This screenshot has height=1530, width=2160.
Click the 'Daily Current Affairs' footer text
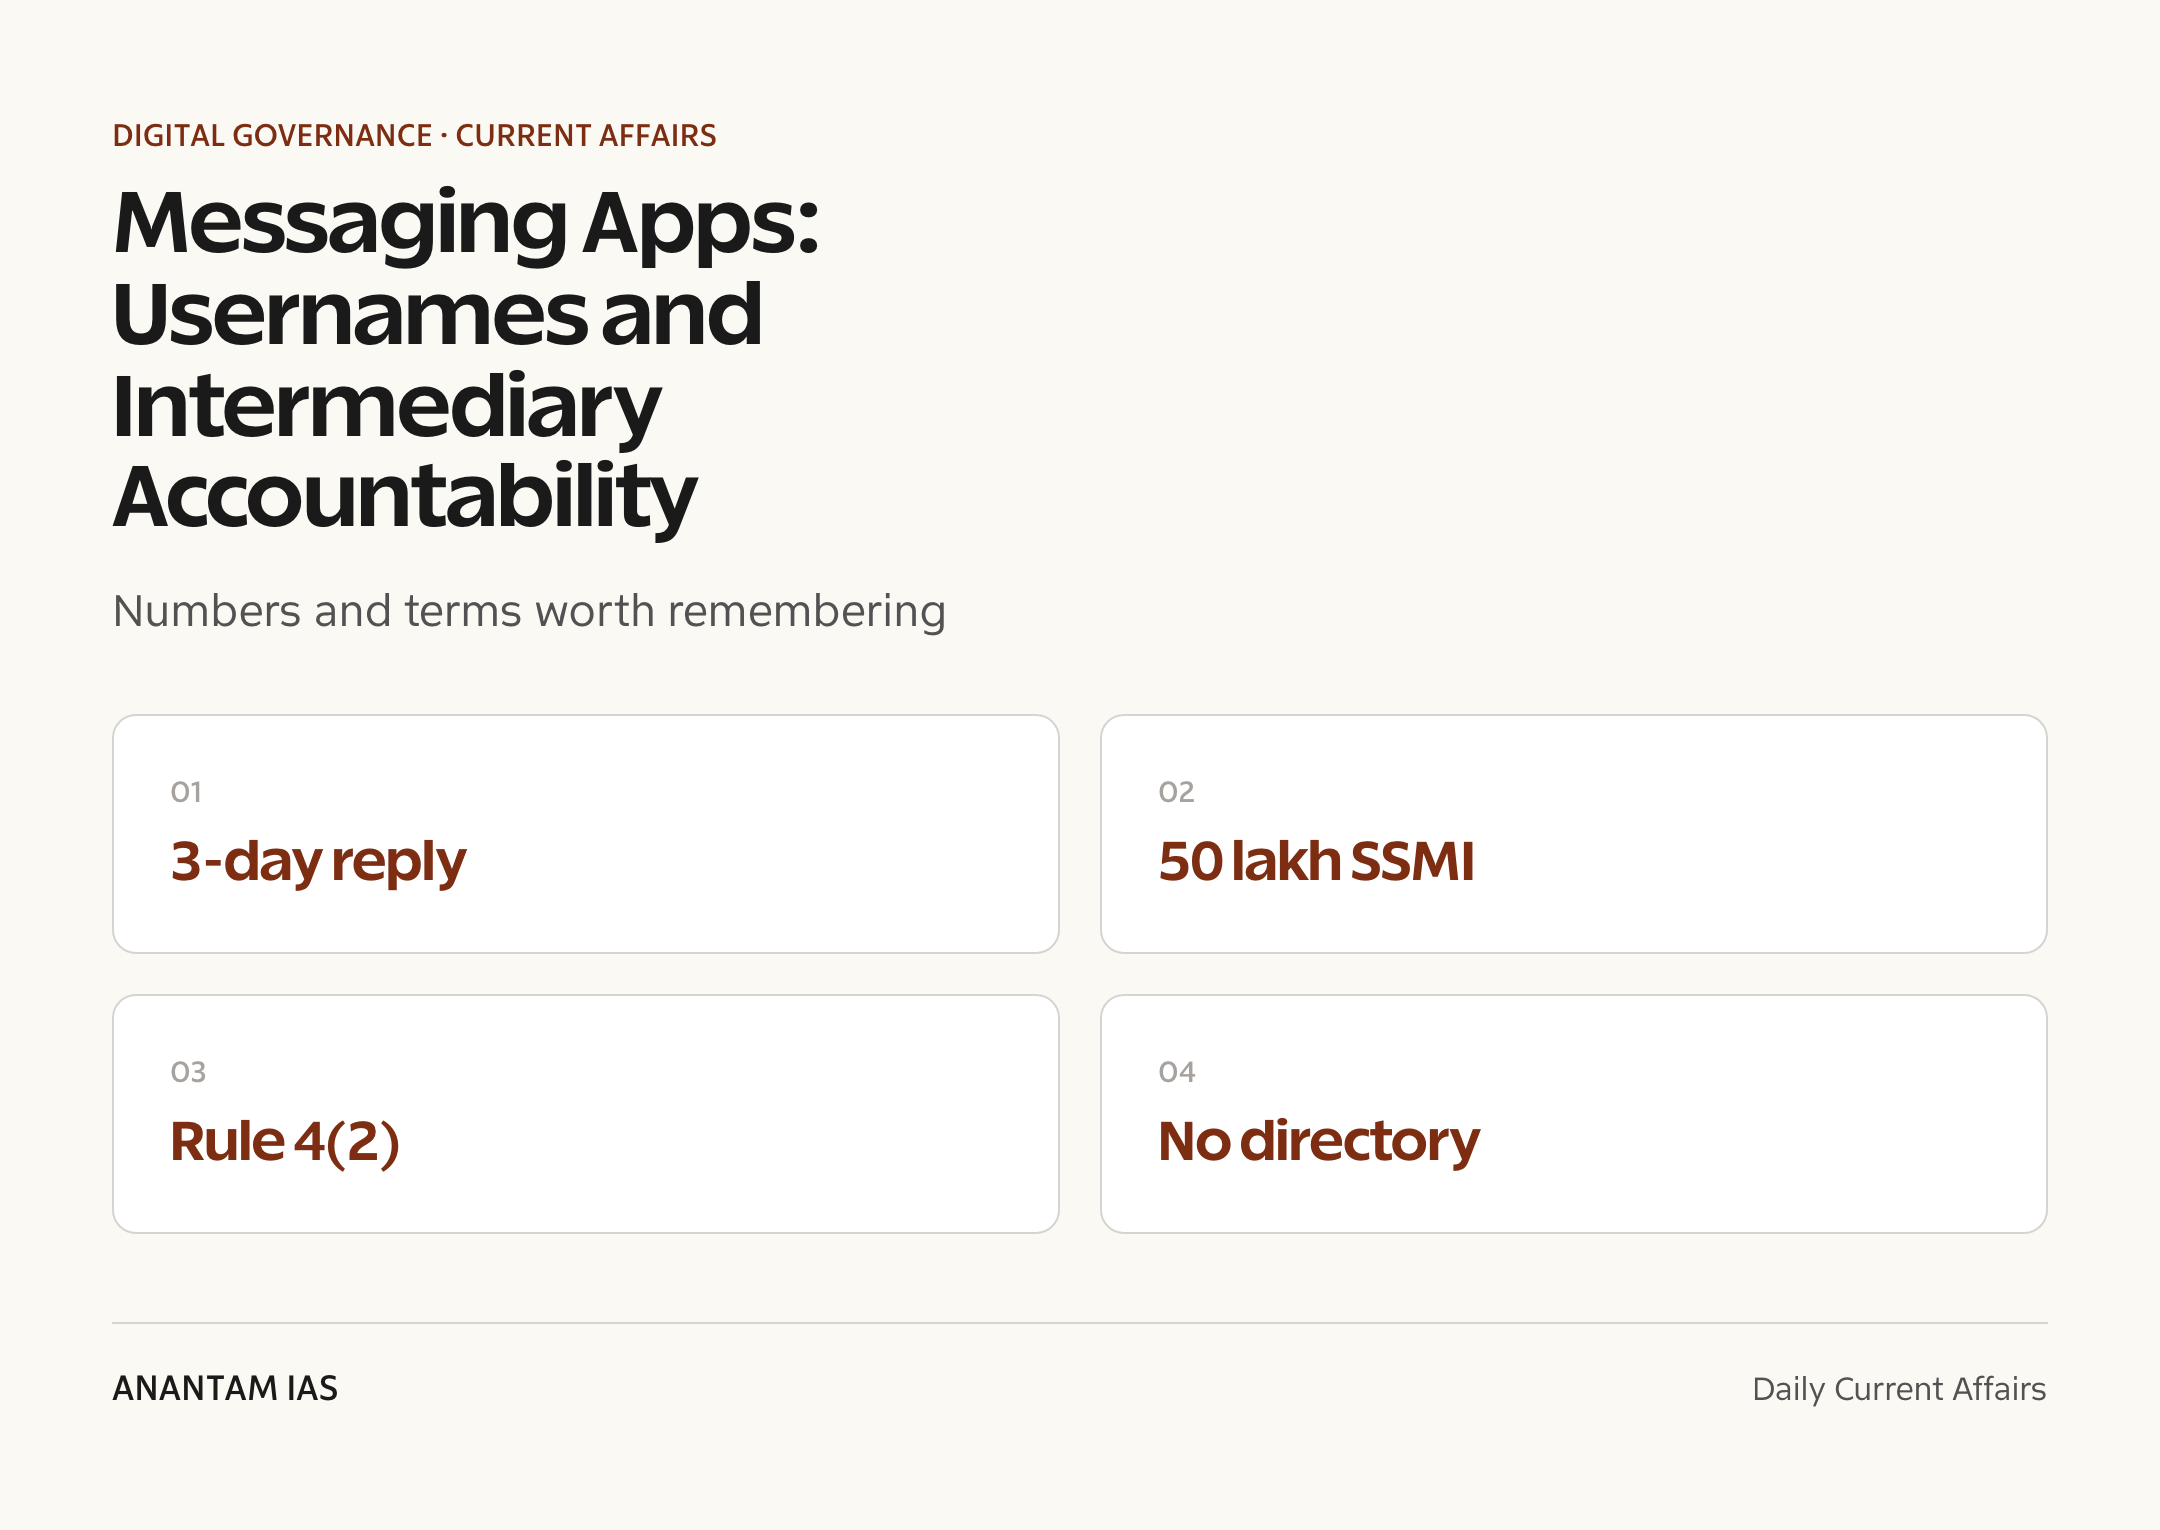(x=1899, y=1389)
